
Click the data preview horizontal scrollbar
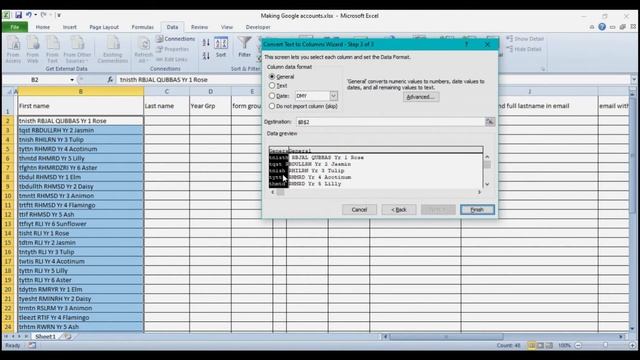pos(376,192)
